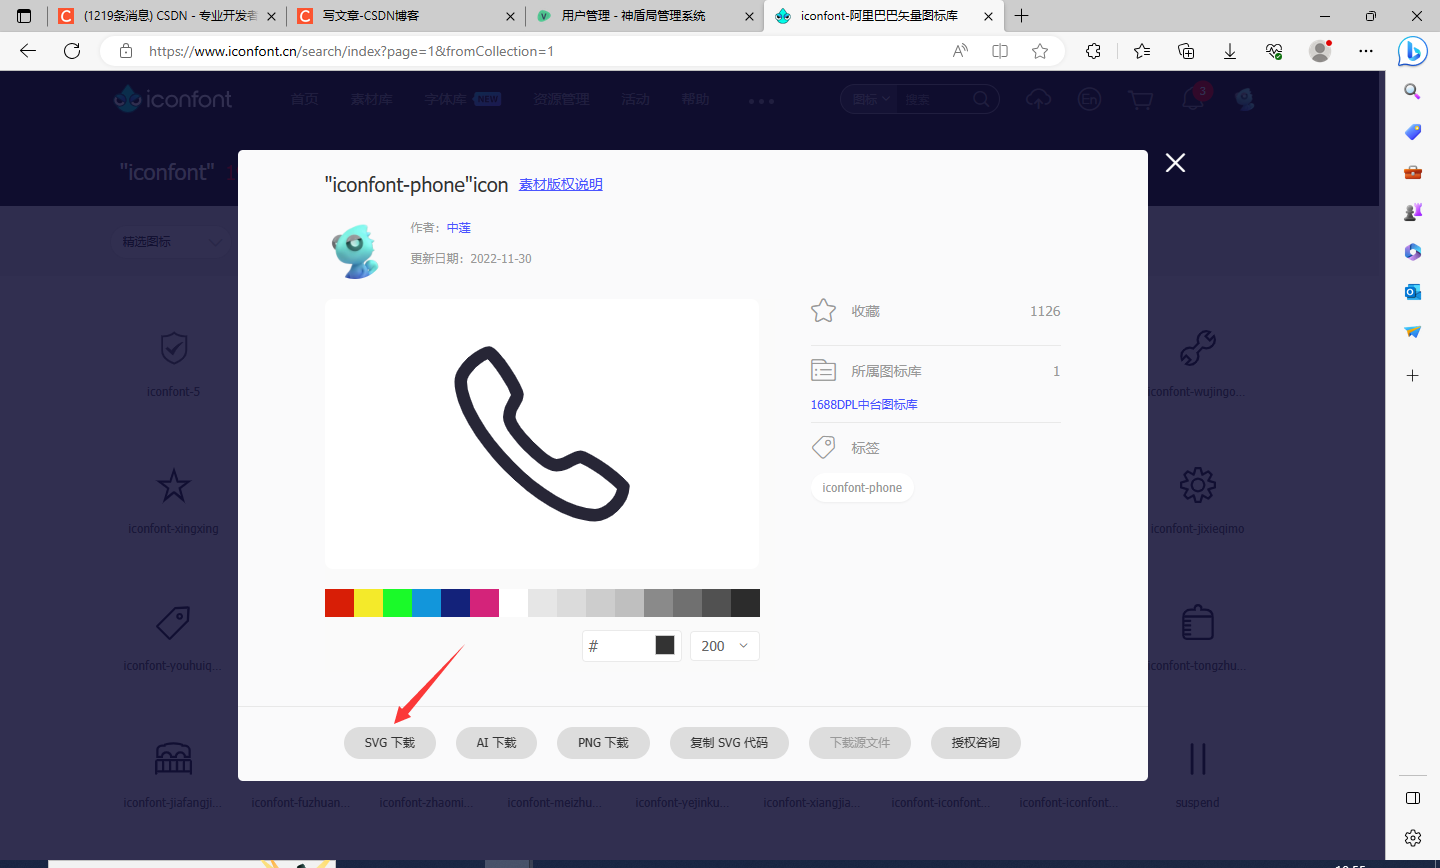Pick the yellow color swatch

point(368,603)
